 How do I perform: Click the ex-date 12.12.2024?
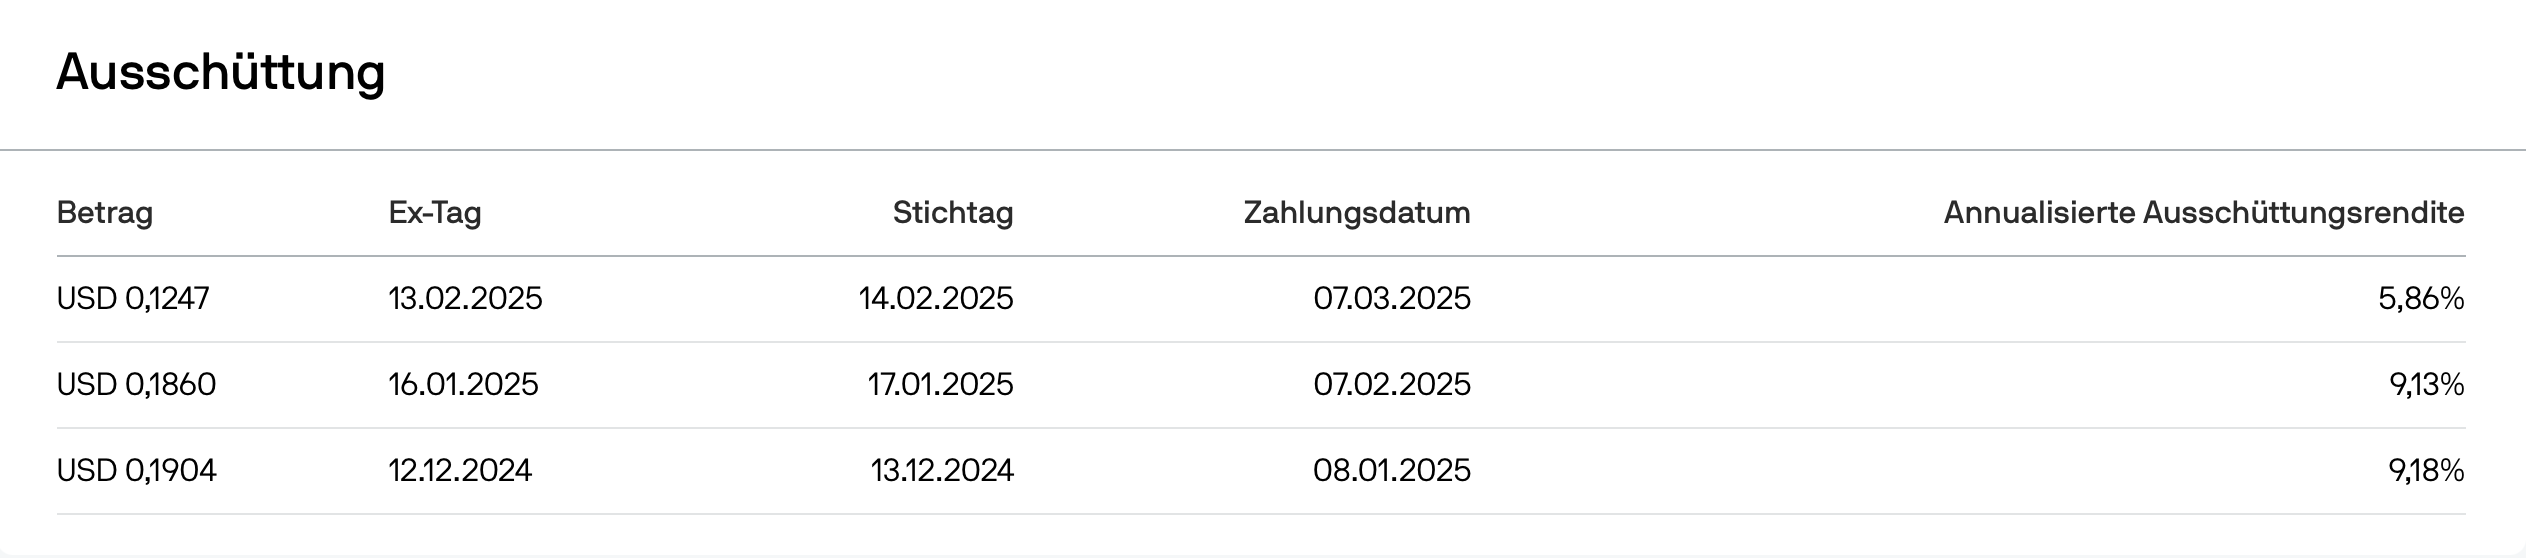pyautogui.click(x=460, y=471)
